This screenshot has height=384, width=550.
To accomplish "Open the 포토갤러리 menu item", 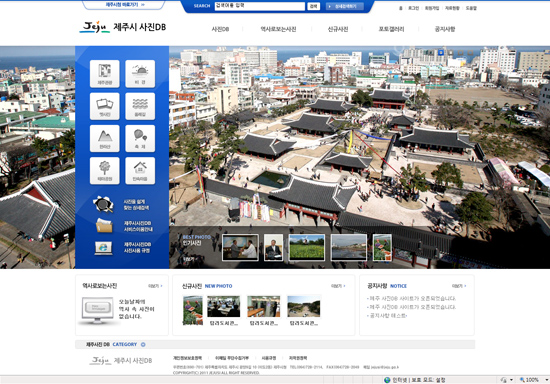I will tap(391, 29).
